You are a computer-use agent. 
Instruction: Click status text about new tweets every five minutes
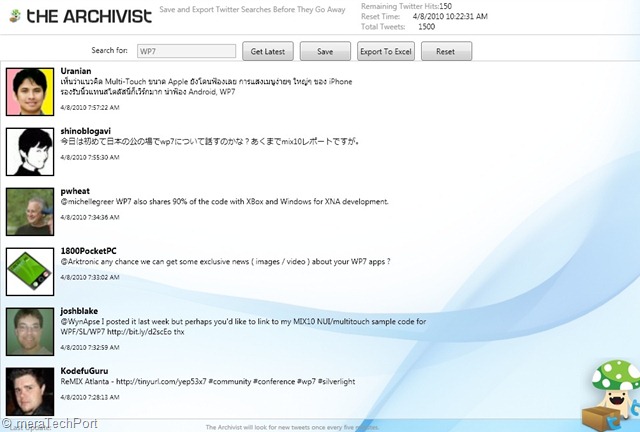click(x=292, y=428)
